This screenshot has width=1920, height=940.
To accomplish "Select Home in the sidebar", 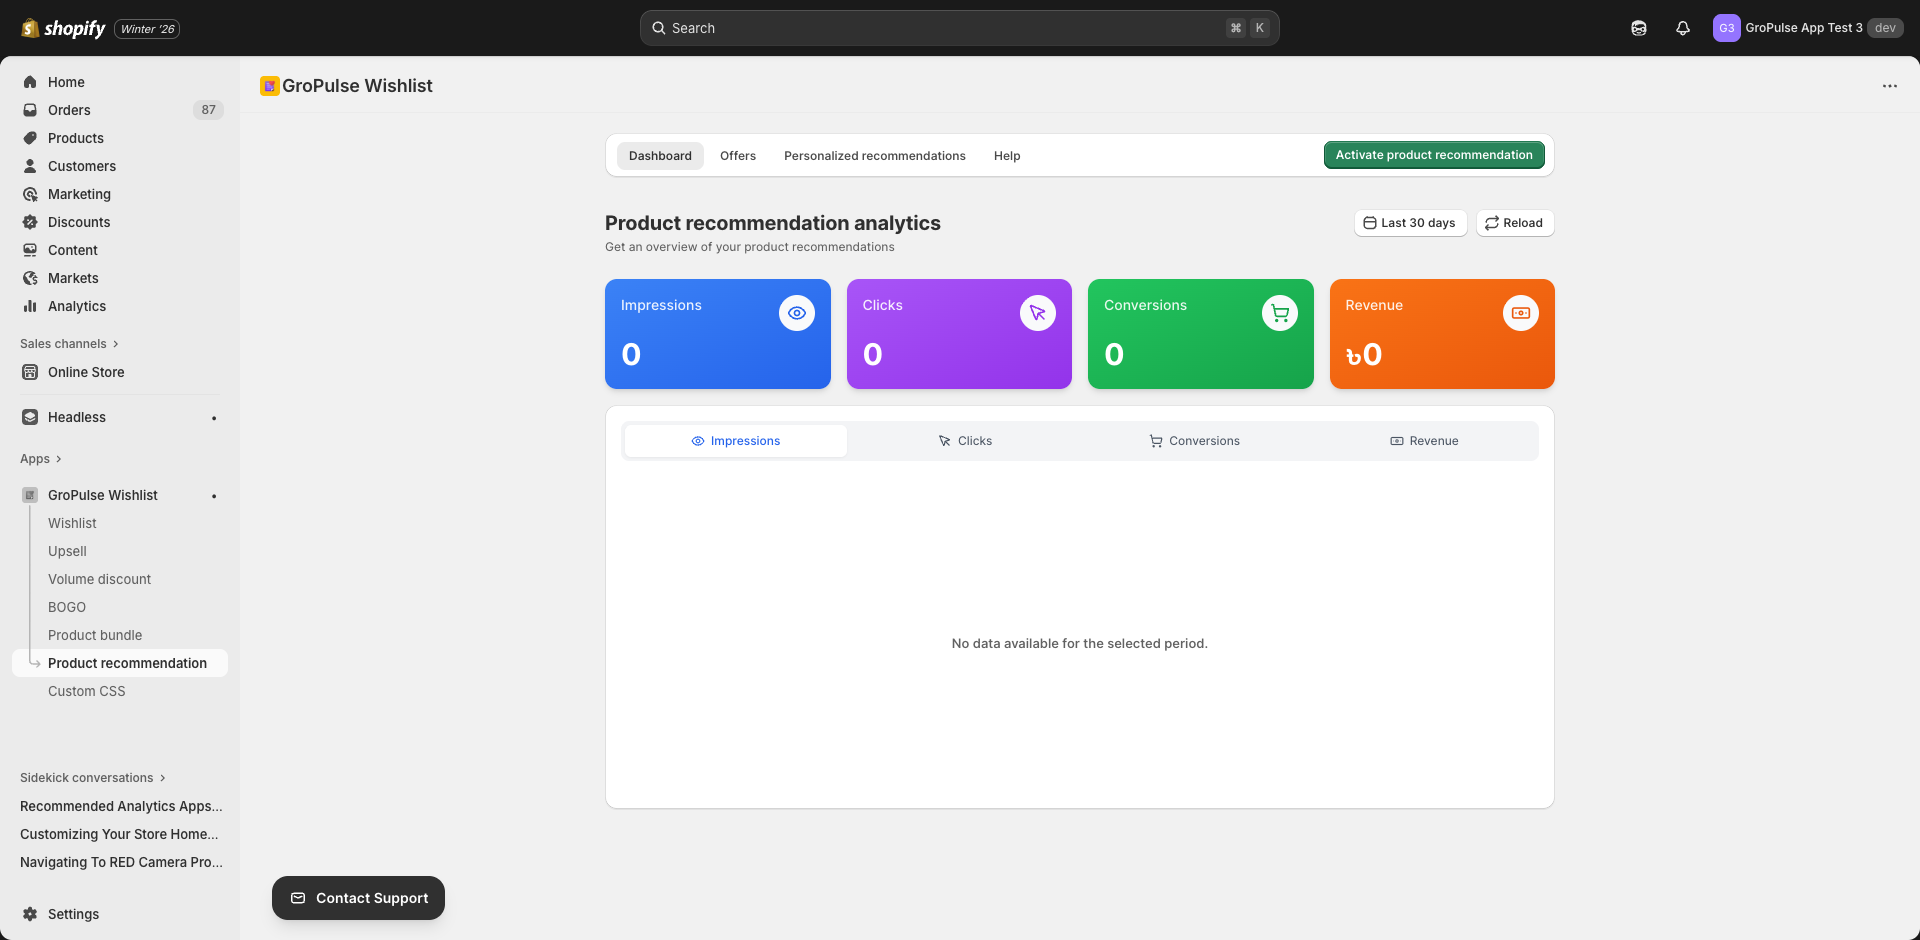I will (66, 82).
